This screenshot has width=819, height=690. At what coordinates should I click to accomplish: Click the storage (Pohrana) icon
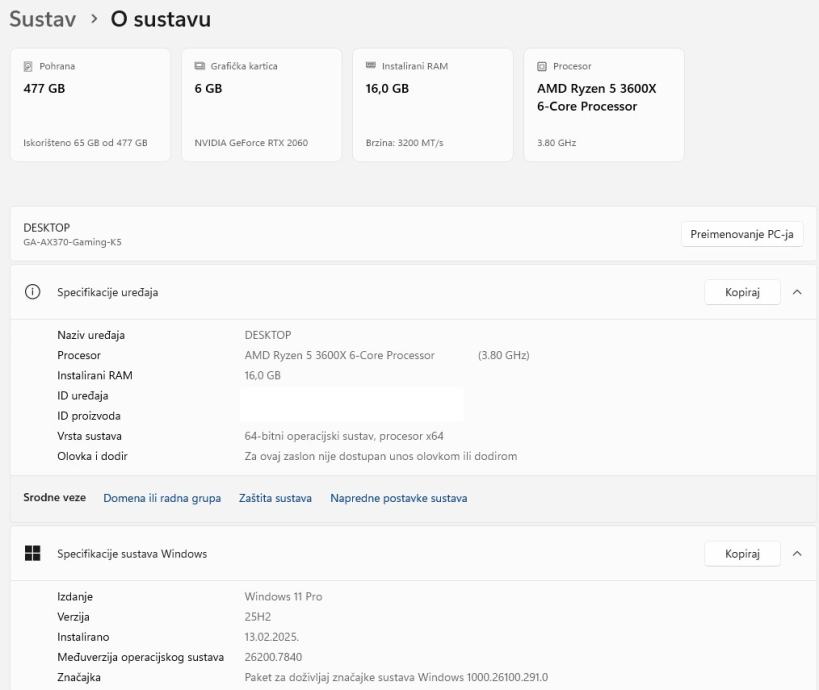coord(28,67)
